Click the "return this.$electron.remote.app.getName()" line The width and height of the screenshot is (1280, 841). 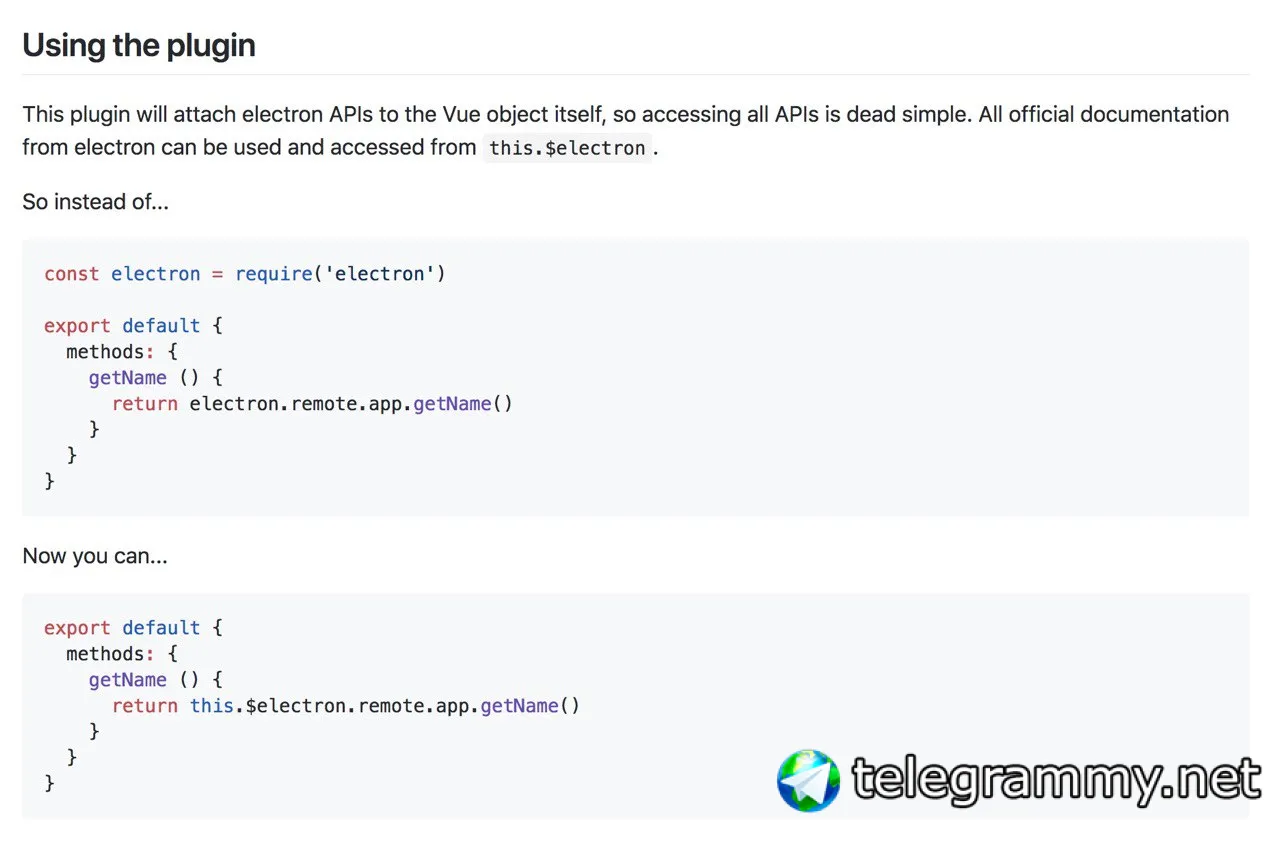[x=345, y=706]
